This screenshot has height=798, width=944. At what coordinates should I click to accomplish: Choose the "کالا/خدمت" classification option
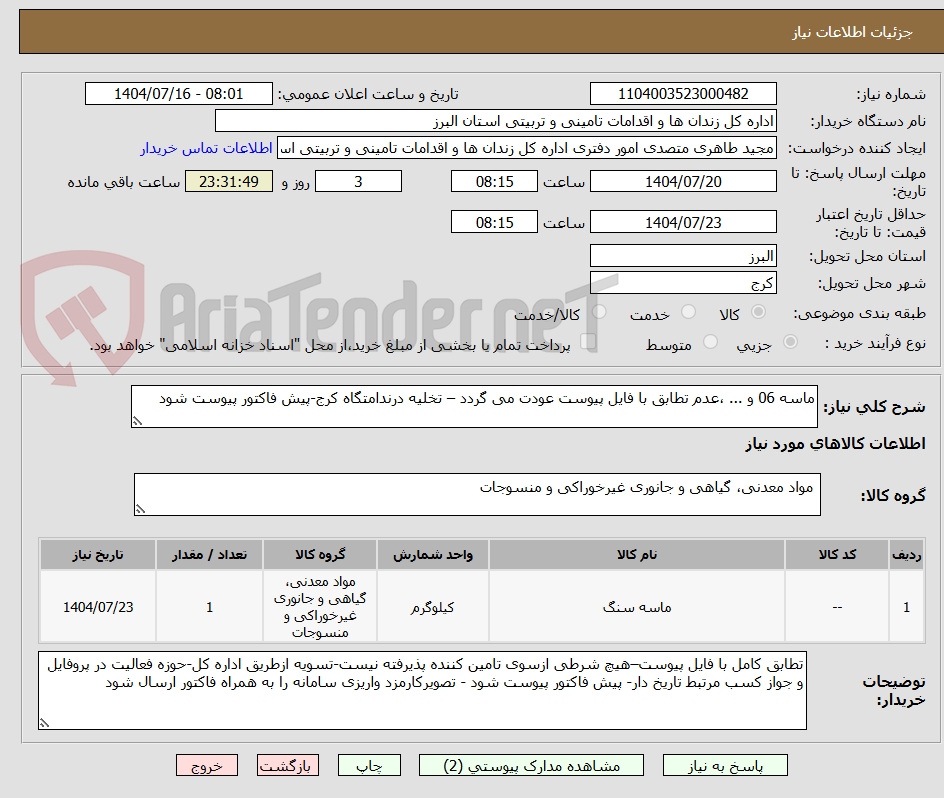601,312
